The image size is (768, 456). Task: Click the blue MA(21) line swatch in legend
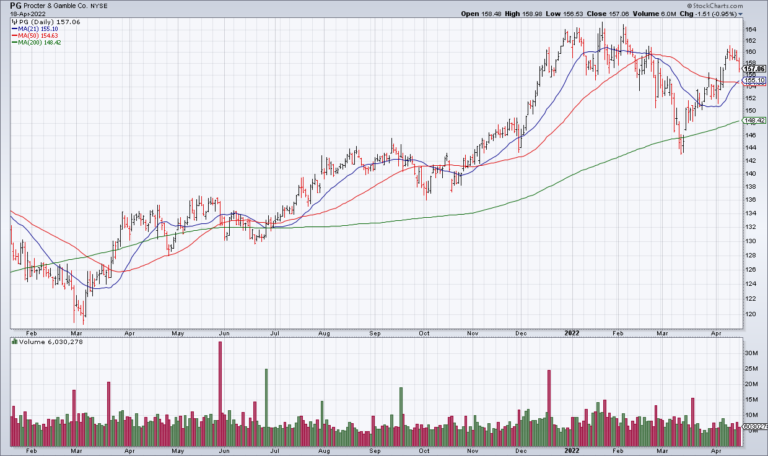point(15,29)
